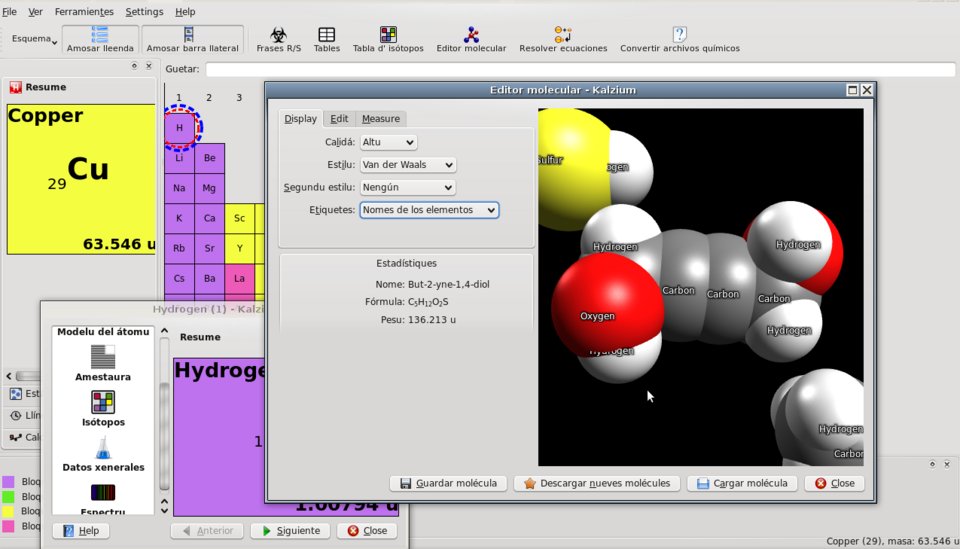
Task: Select Rb element cell
Action: pyautogui.click(x=179, y=248)
